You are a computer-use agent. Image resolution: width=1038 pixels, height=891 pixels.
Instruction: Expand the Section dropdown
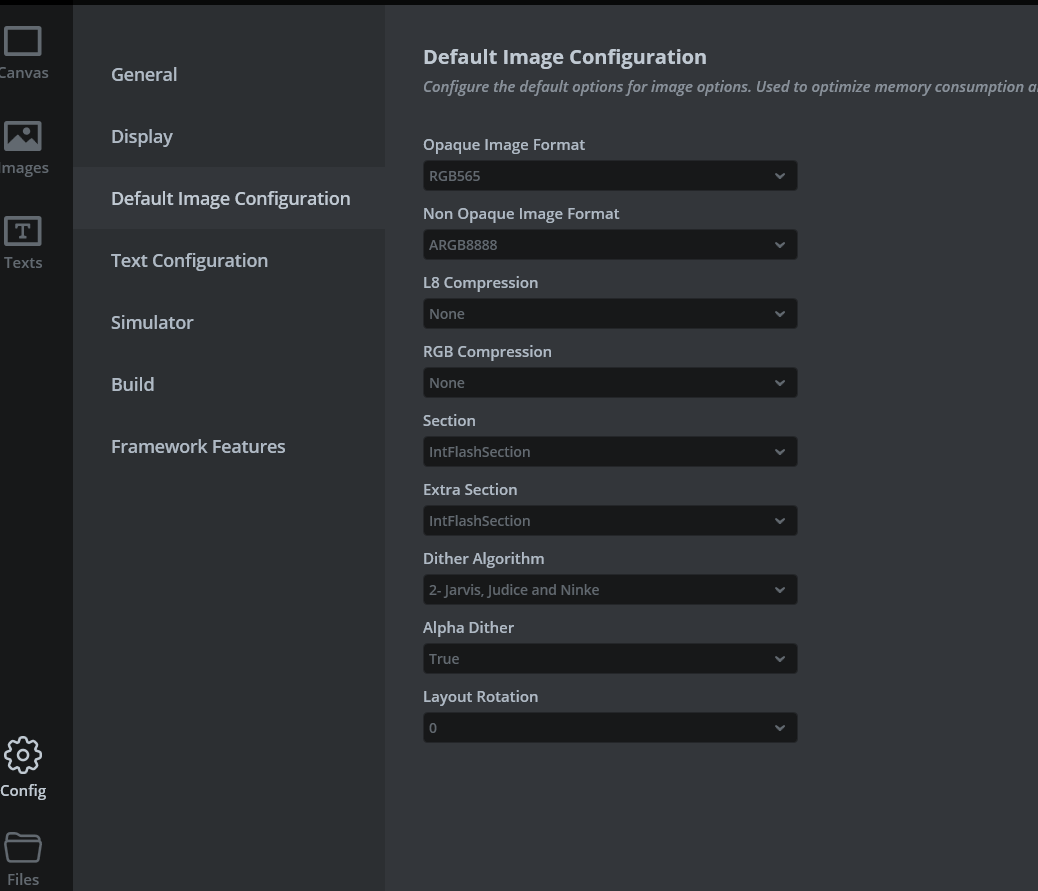pos(609,452)
